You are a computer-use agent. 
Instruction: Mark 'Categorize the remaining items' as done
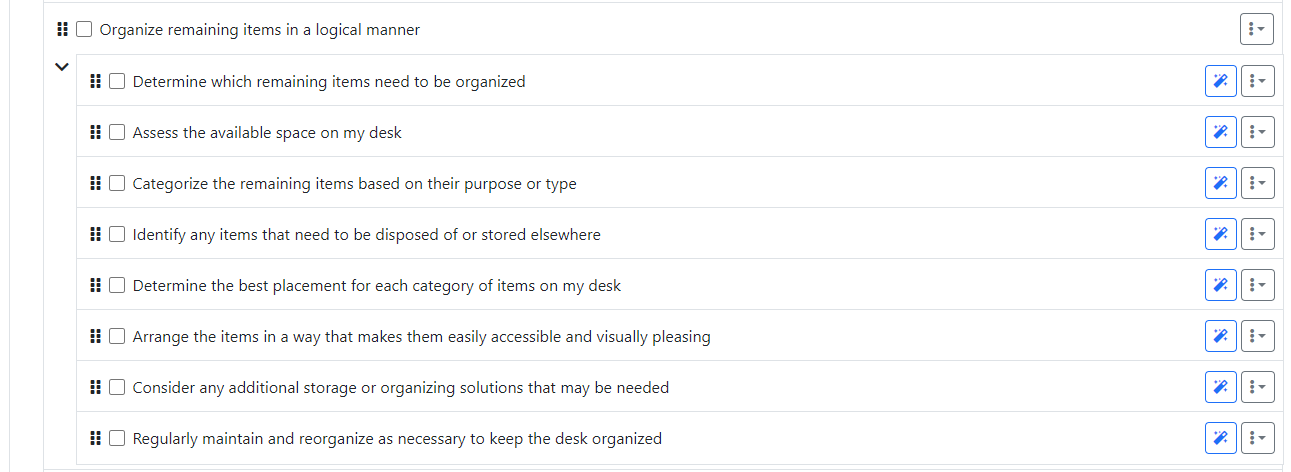(x=117, y=183)
